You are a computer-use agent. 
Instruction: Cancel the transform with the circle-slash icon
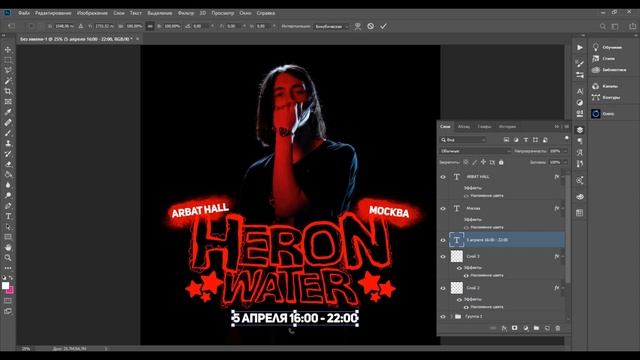[x=370, y=26]
